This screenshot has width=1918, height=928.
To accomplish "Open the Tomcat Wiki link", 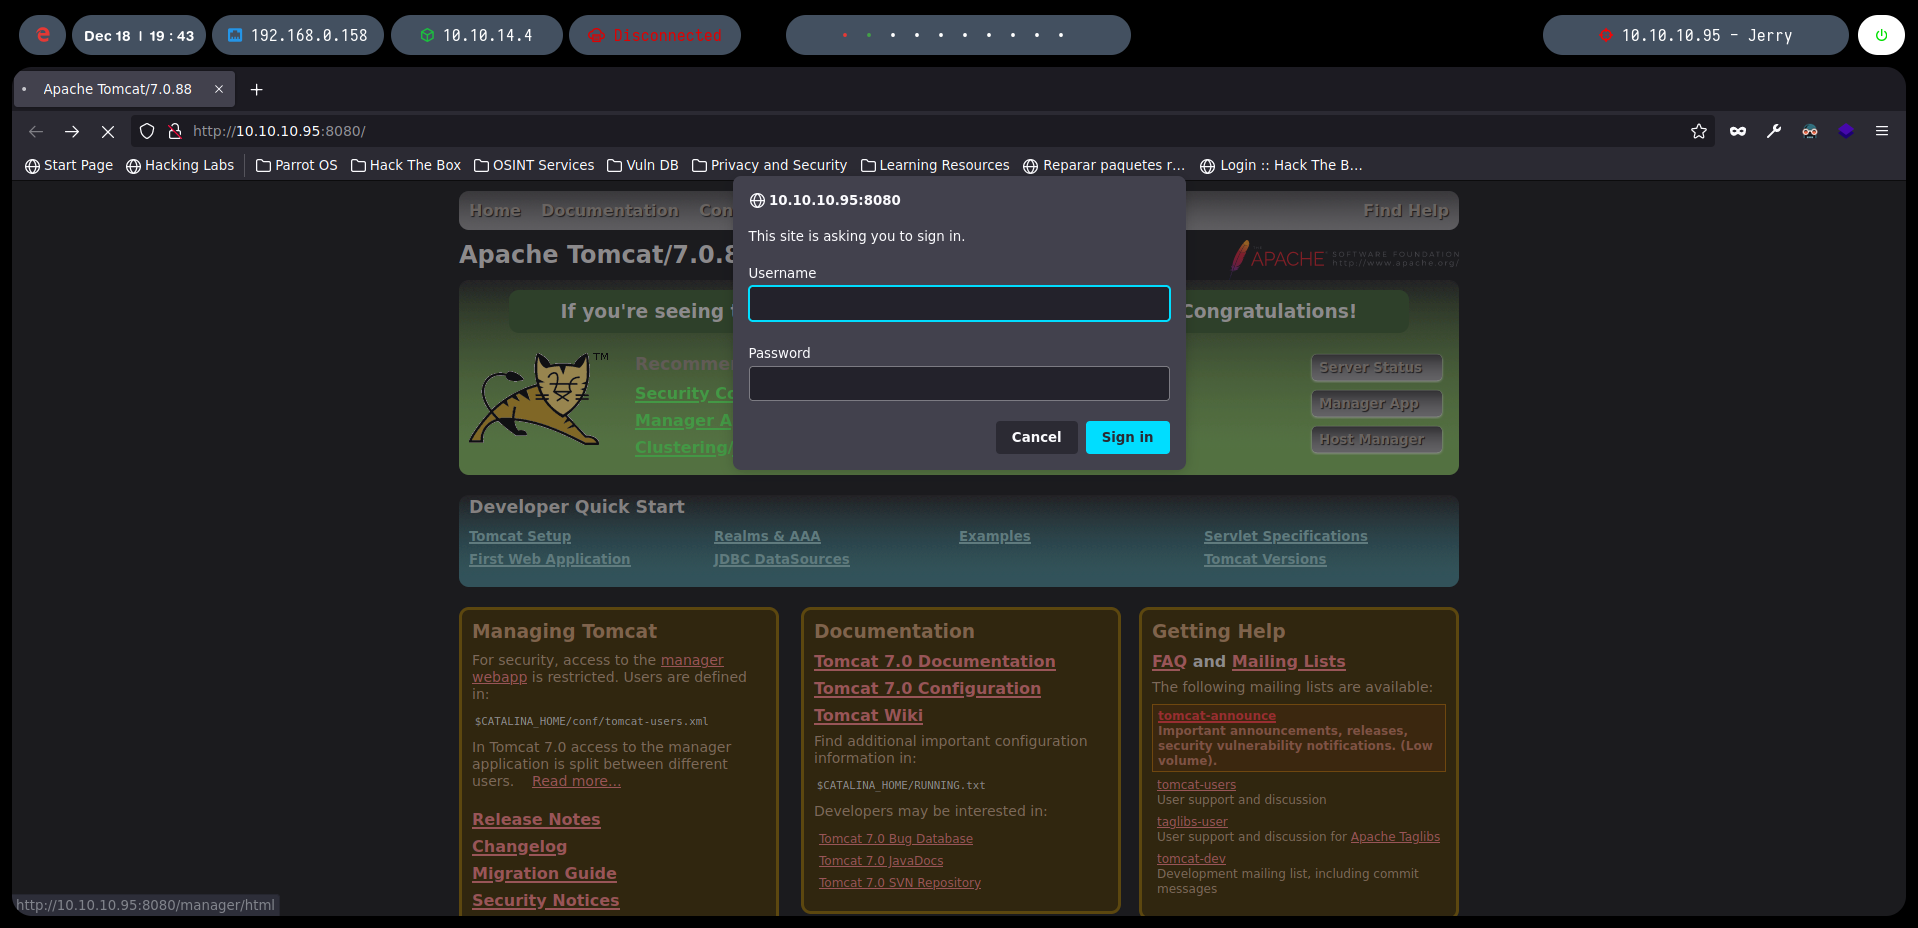I will (x=868, y=716).
